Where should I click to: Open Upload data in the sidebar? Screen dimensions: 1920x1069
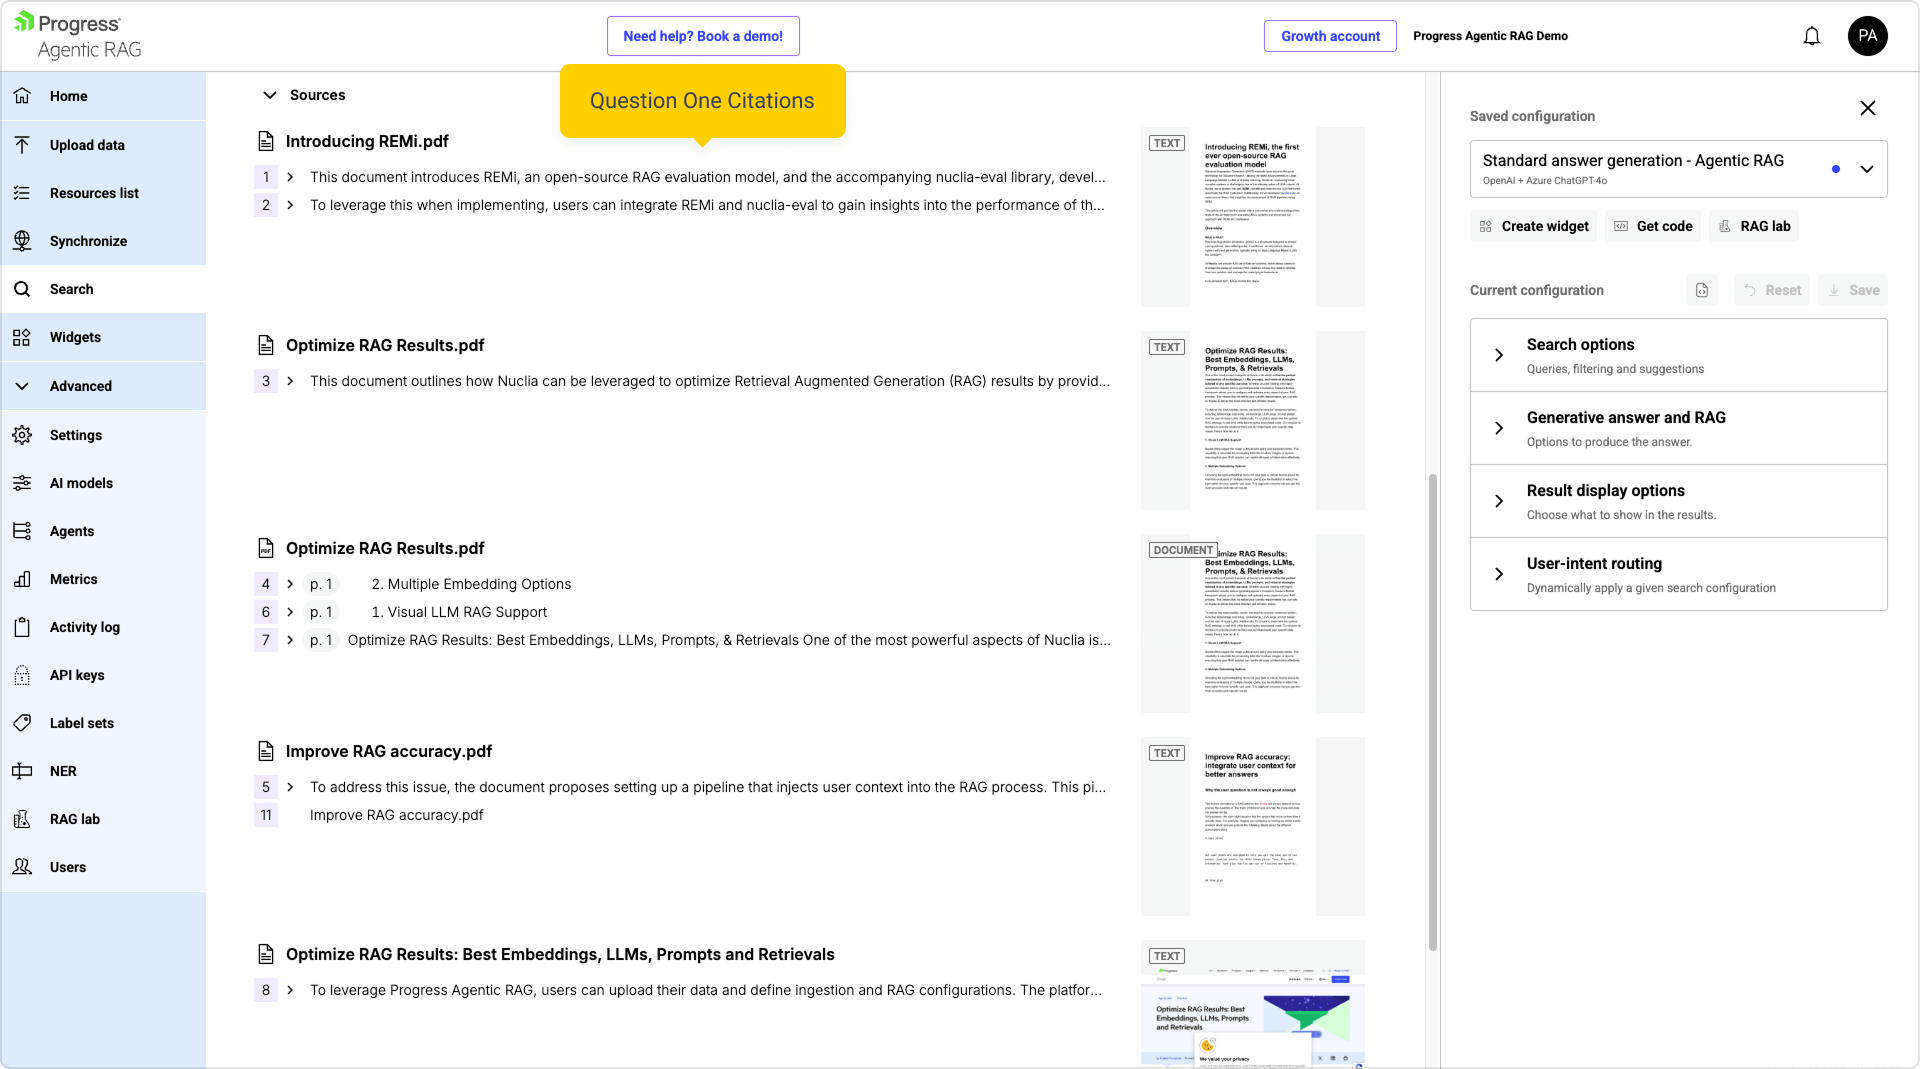click(x=87, y=145)
